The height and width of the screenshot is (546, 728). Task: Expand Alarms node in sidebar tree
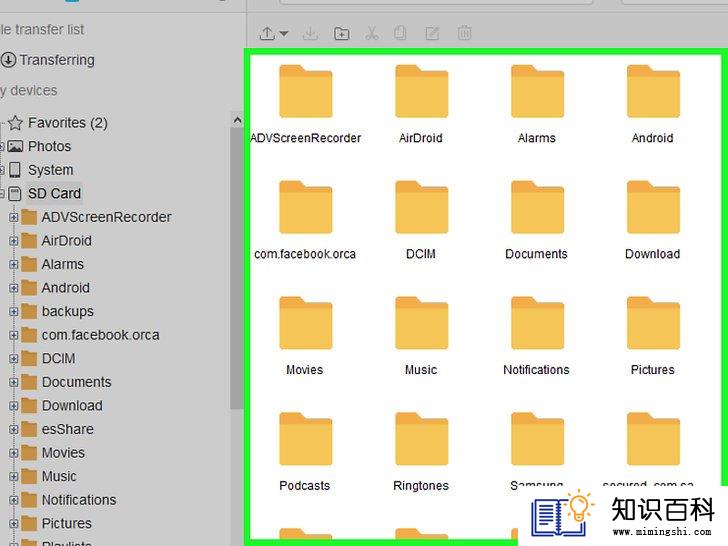[13, 264]
